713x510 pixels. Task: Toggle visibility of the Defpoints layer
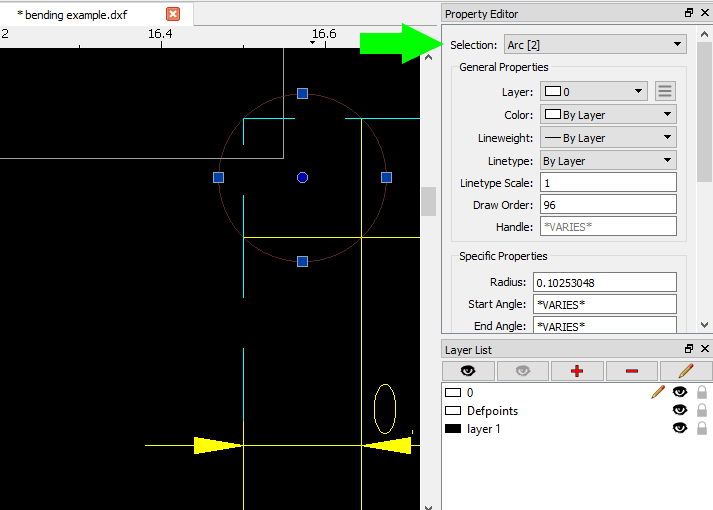tap(680, 410)
